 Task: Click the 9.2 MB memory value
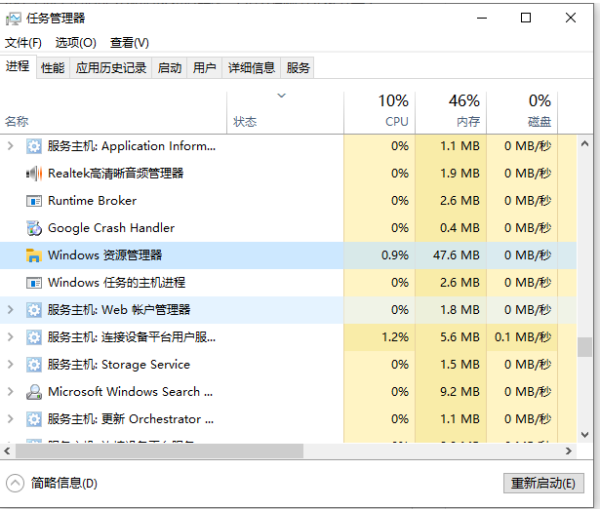click(x=460, y=392)
